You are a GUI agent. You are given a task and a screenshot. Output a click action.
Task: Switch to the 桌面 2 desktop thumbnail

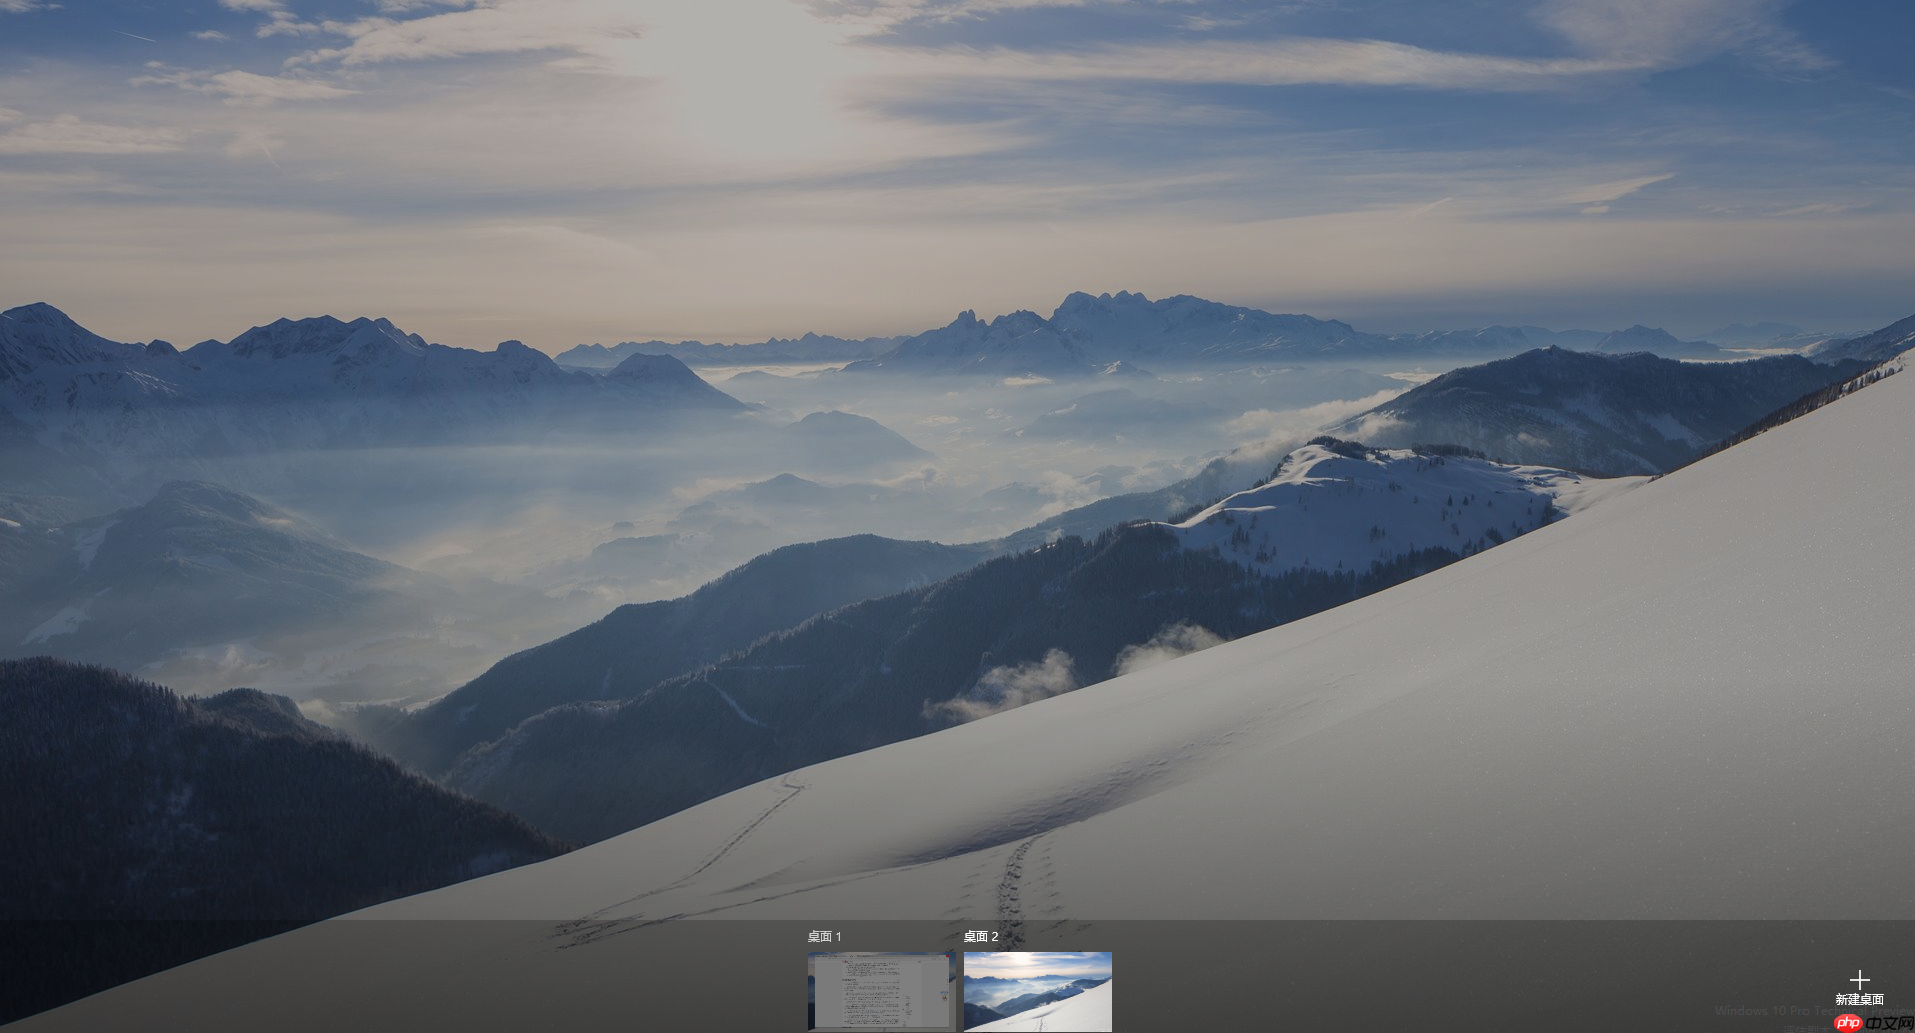[1037, 991]
